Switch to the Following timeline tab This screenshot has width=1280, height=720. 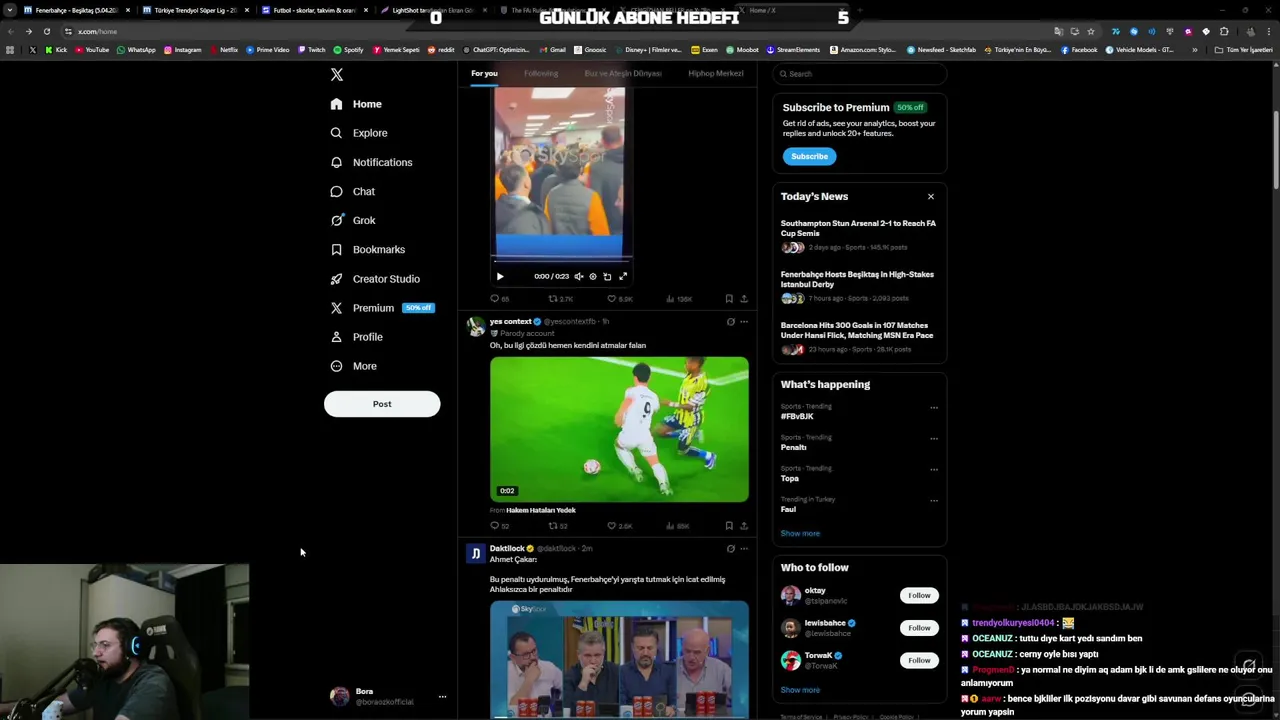541,74
